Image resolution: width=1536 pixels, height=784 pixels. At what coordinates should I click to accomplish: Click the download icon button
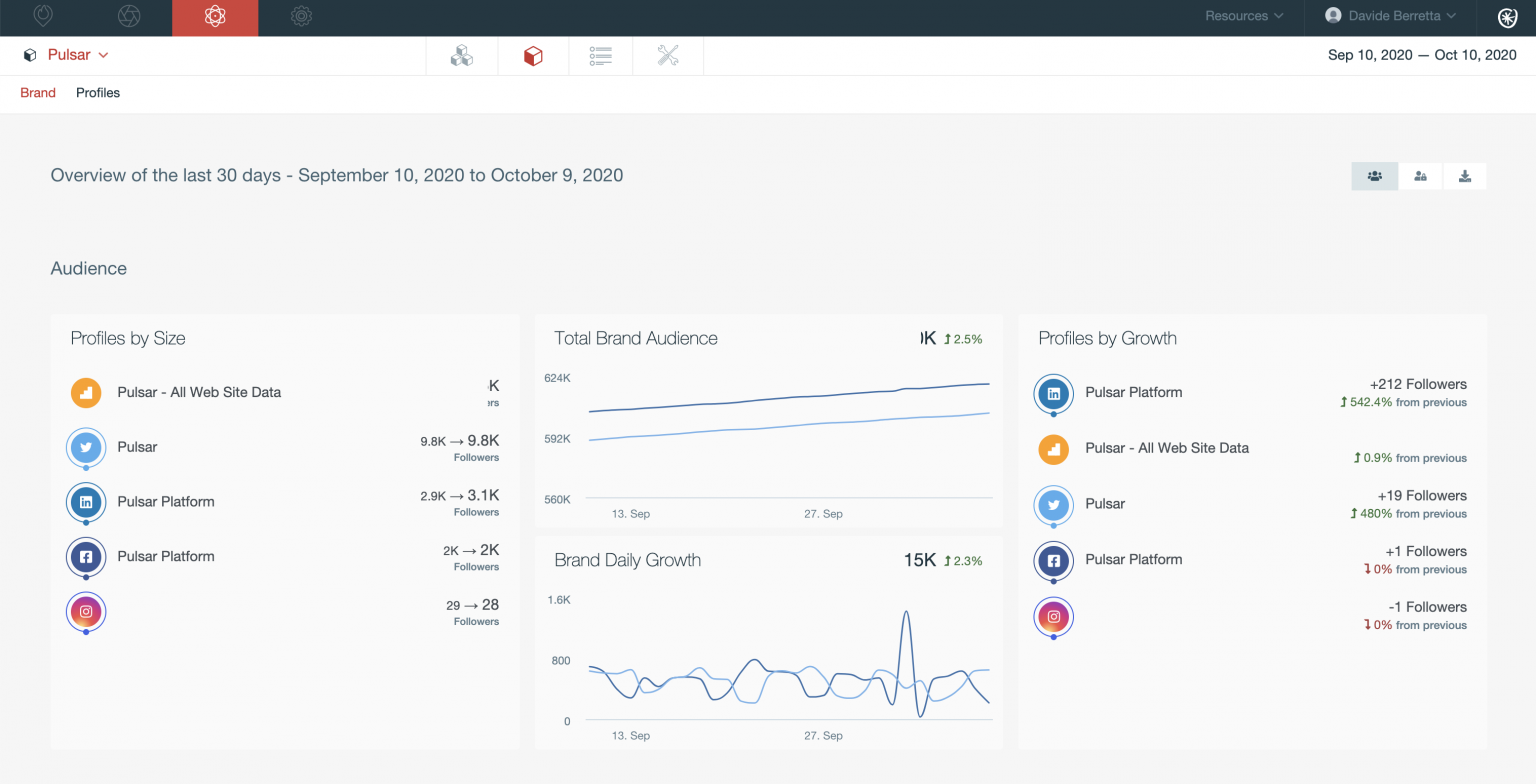tap(1465, 176)
